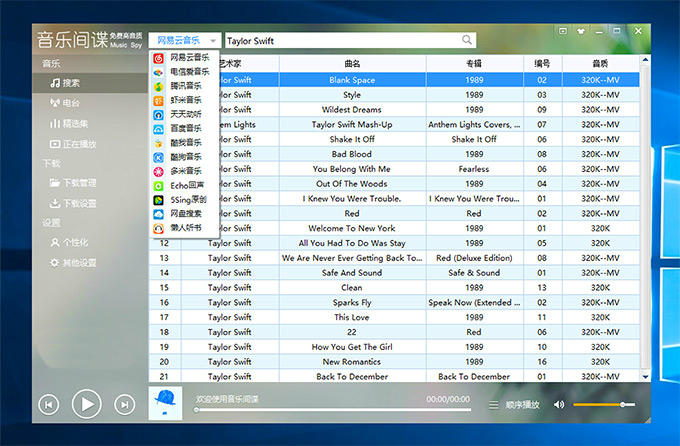Image resolution: width=680 pixels, height=446 pixels.
Task: Switch to mini mode icon in title bar
Action: 563,31
